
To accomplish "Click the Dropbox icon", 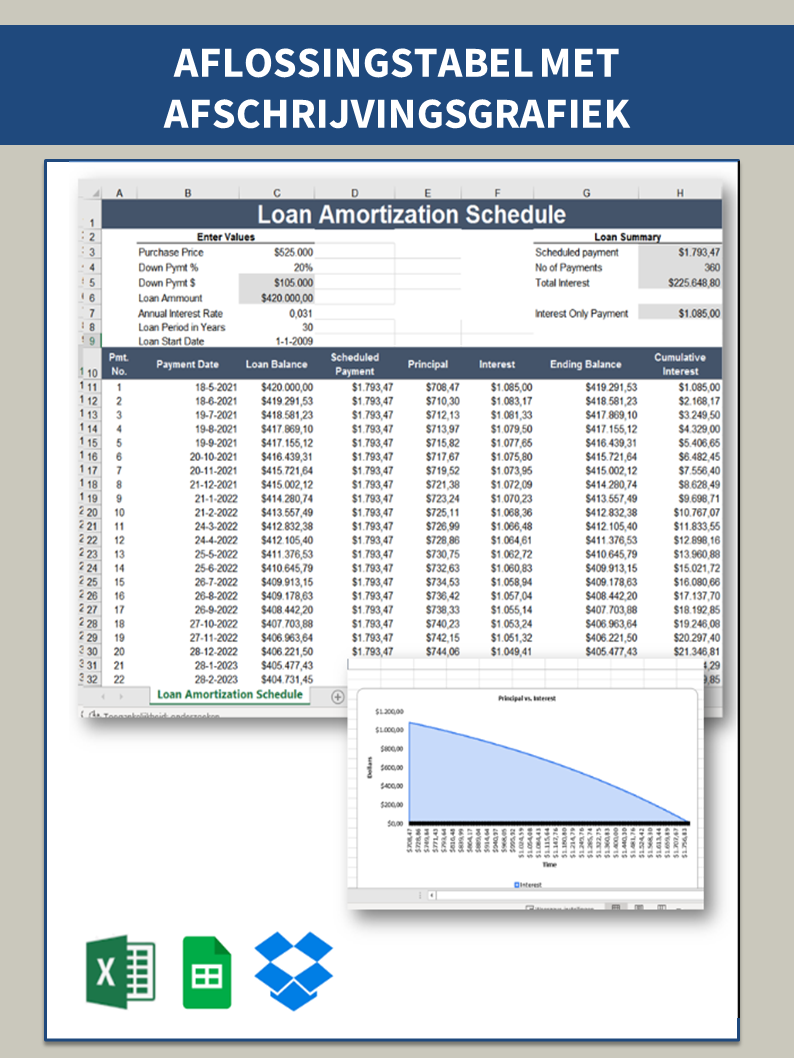I will coord(293,971).
